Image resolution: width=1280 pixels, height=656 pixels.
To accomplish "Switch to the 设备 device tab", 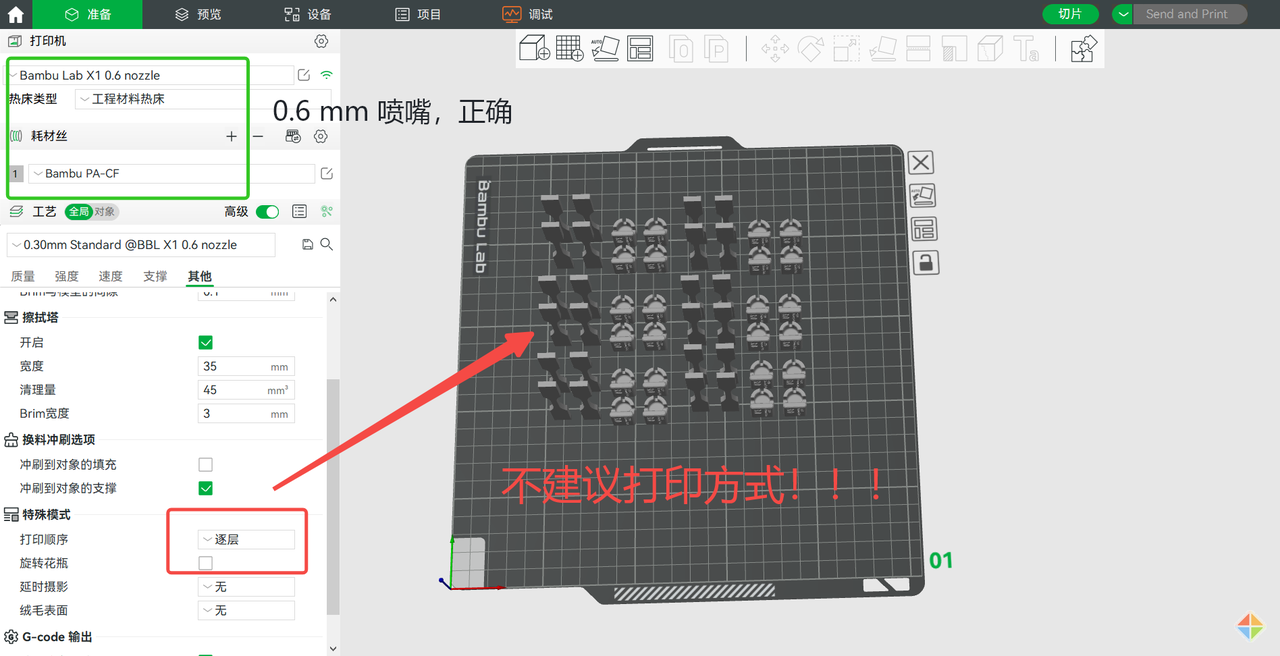I will click(308, 14).
